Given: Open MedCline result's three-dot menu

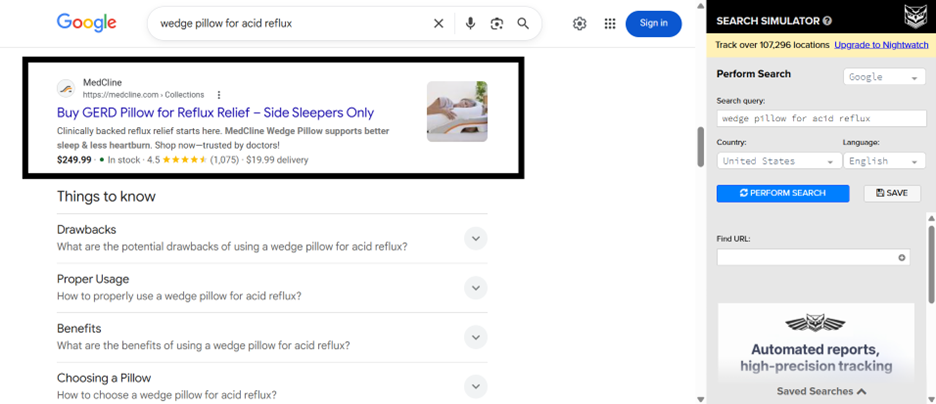Looking at the screenshot, I should click(x=219, y=95).
